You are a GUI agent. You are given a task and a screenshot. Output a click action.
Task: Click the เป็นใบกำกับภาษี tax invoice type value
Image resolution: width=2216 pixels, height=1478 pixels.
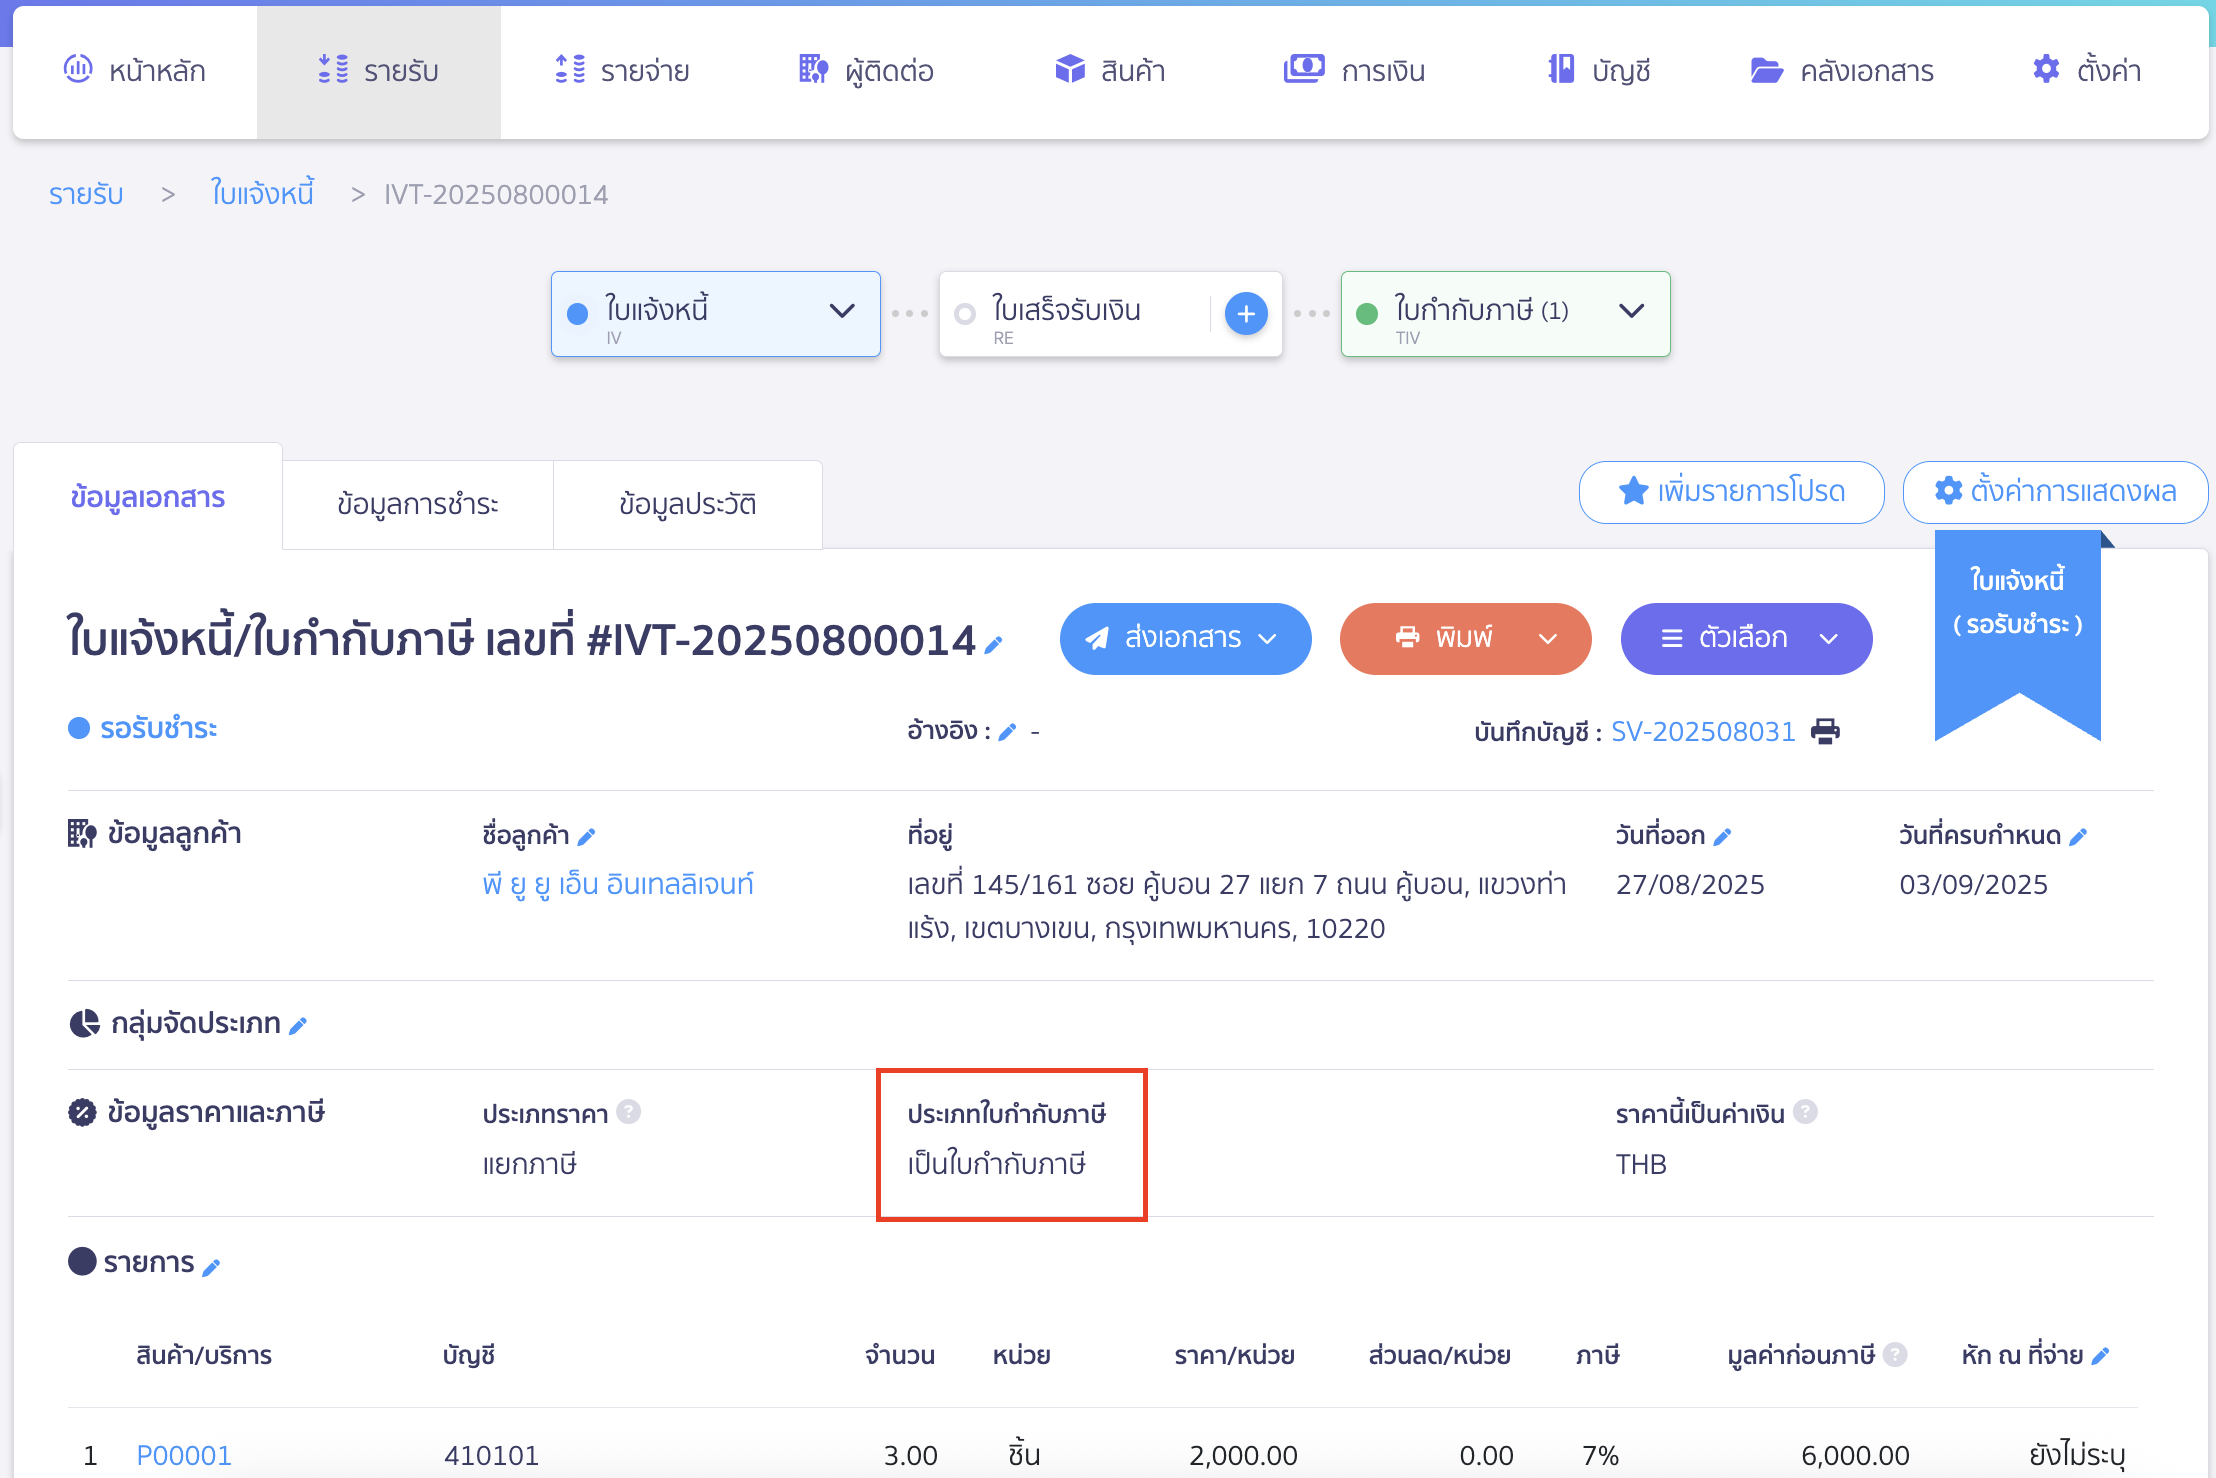point(996,1164)
